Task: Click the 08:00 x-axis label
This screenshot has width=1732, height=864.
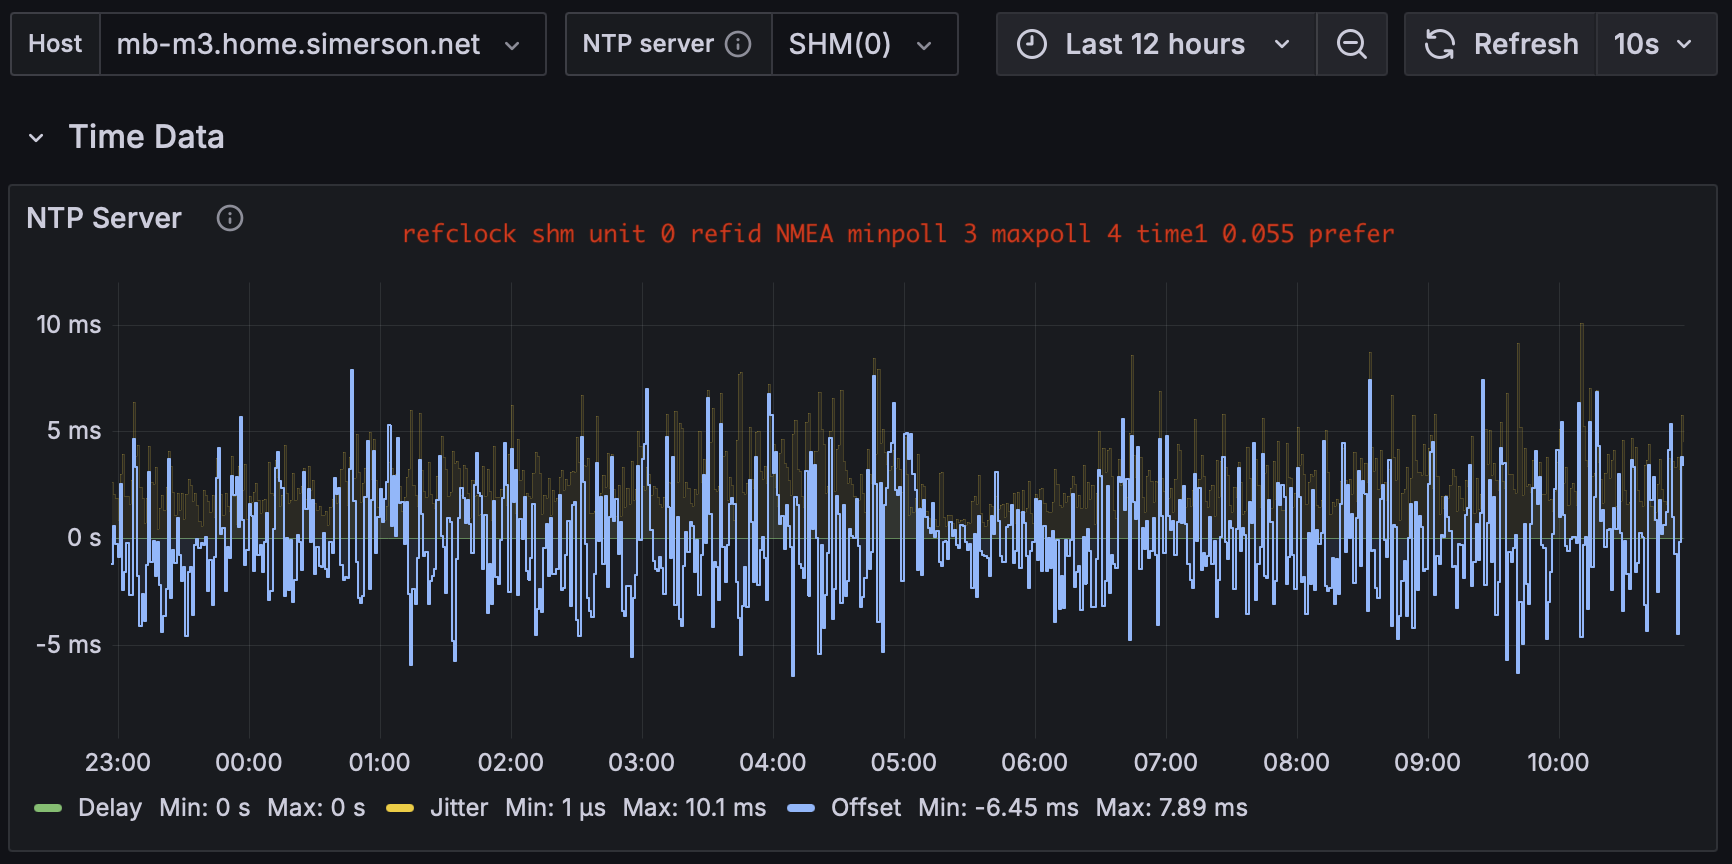Action: (x=1297, y=762)
